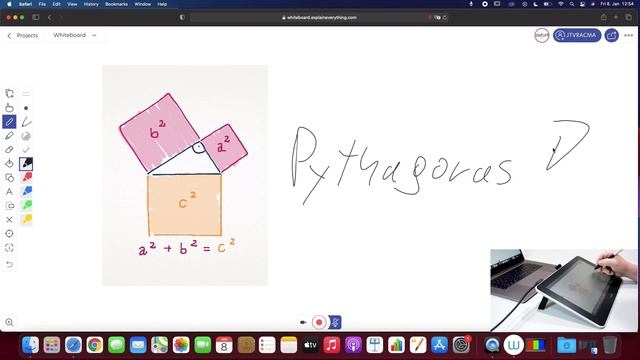Viewport: 640px width, 360px height.
Task: Open the gray opacity circle option
Action: coord(26,136)
